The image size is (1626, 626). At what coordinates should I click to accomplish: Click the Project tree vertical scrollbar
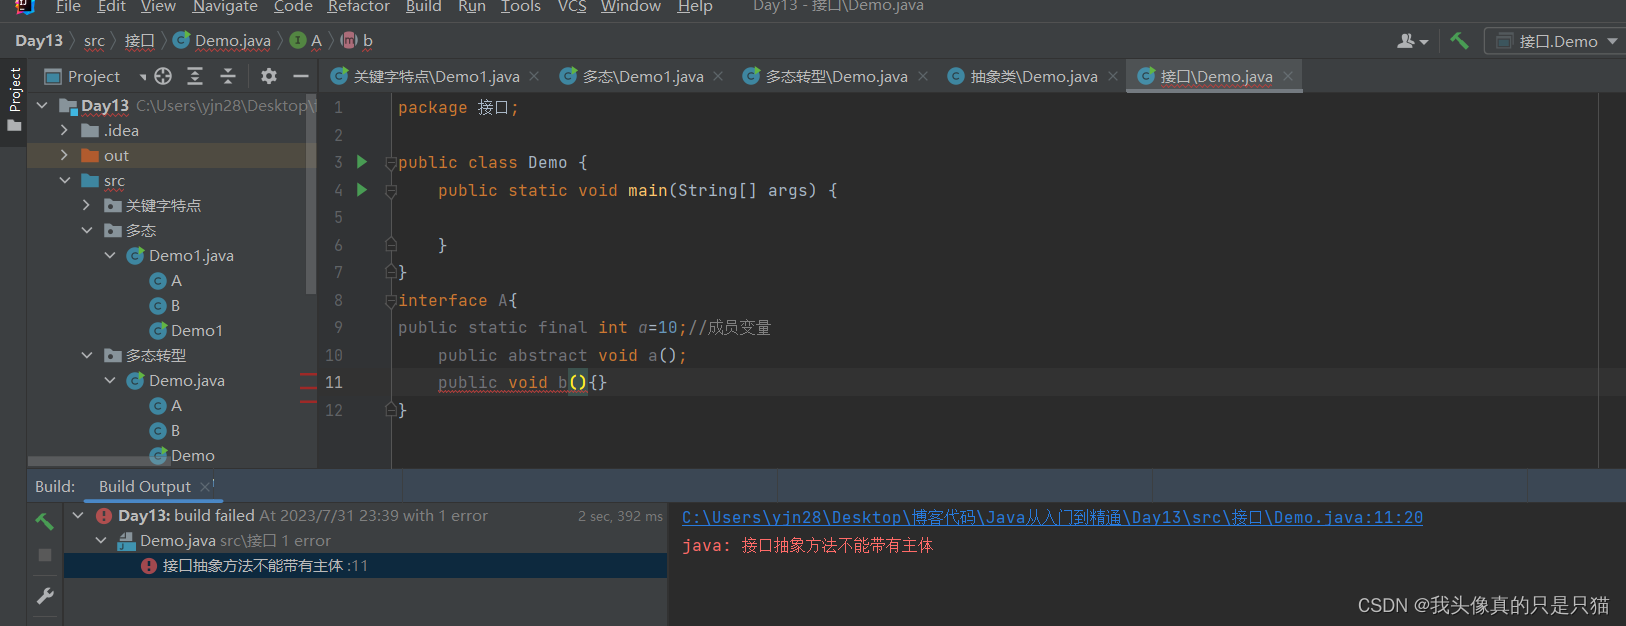pyautogui.click(x=311, y=192)
